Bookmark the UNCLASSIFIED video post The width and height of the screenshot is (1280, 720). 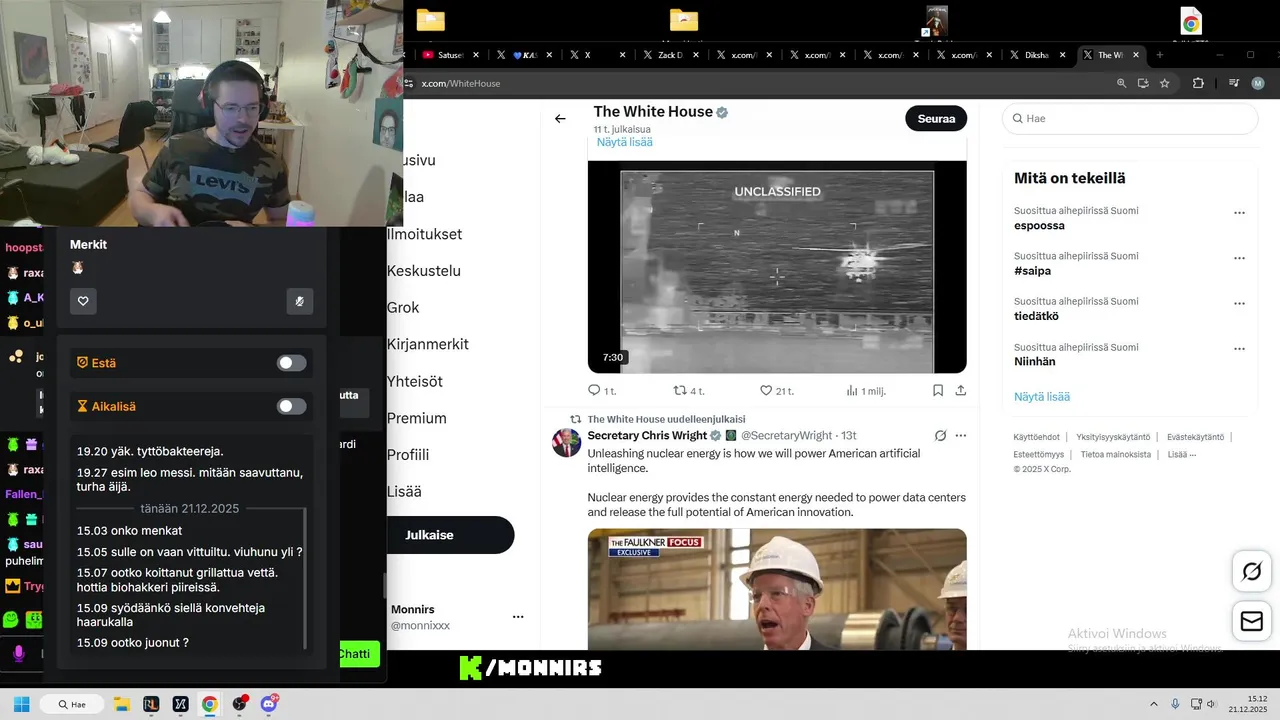pyautogui.click(x=937, y=390)
